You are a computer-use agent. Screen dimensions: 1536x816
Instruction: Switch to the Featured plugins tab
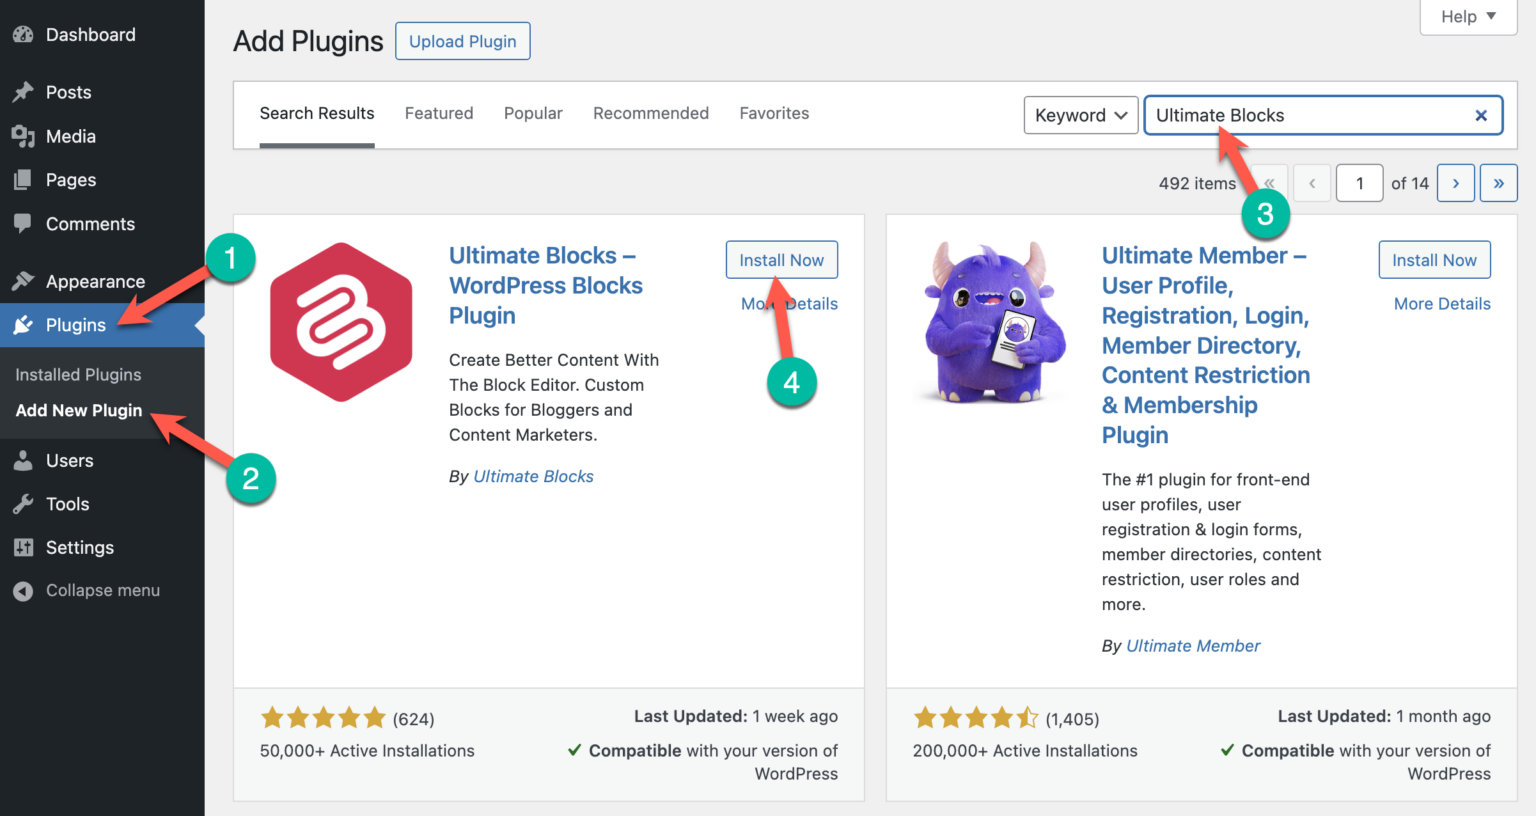439,113
